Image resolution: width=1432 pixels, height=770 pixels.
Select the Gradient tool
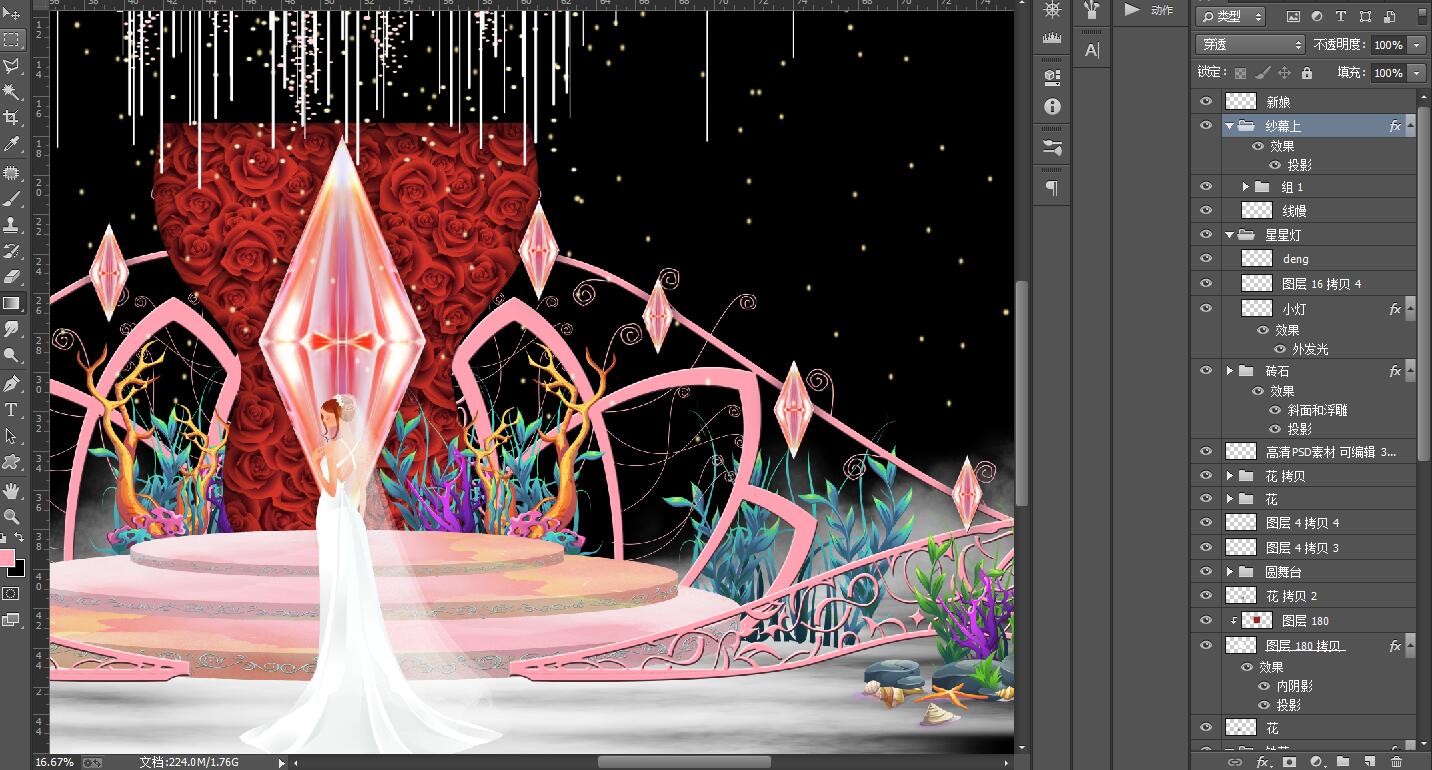pyautogui.click(x=12, y=303)
